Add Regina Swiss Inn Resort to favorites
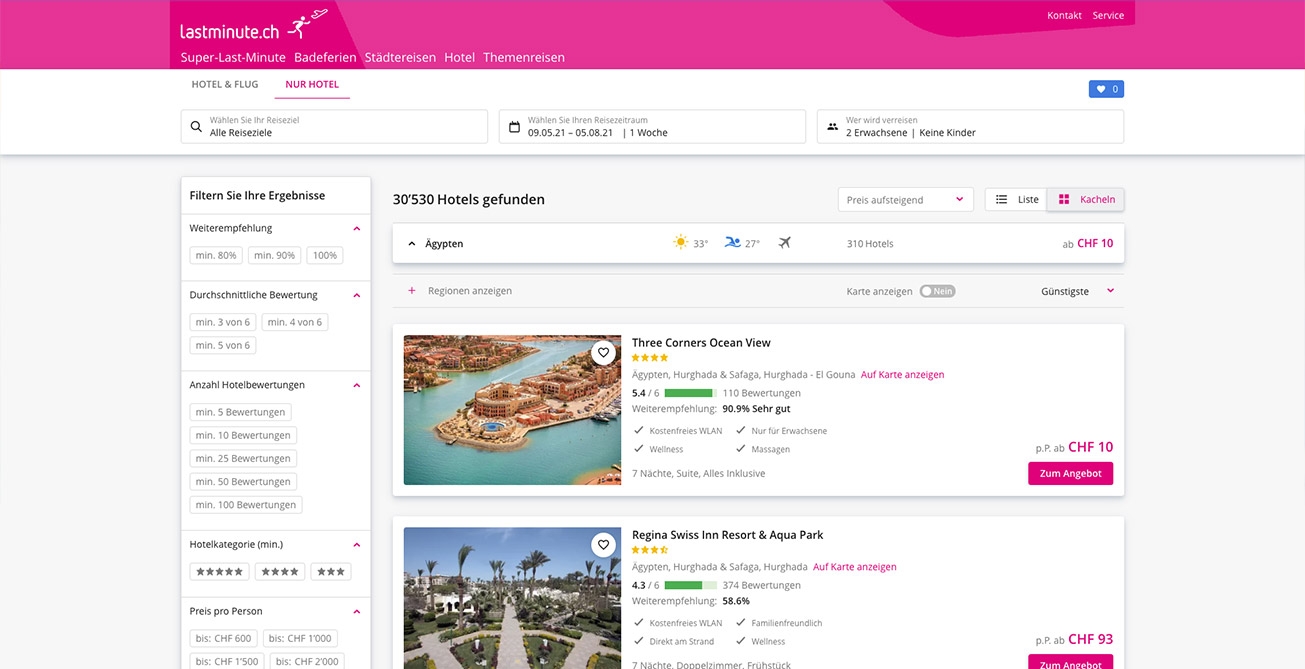This screenshot has width=1305, height=669. (602, 544)
